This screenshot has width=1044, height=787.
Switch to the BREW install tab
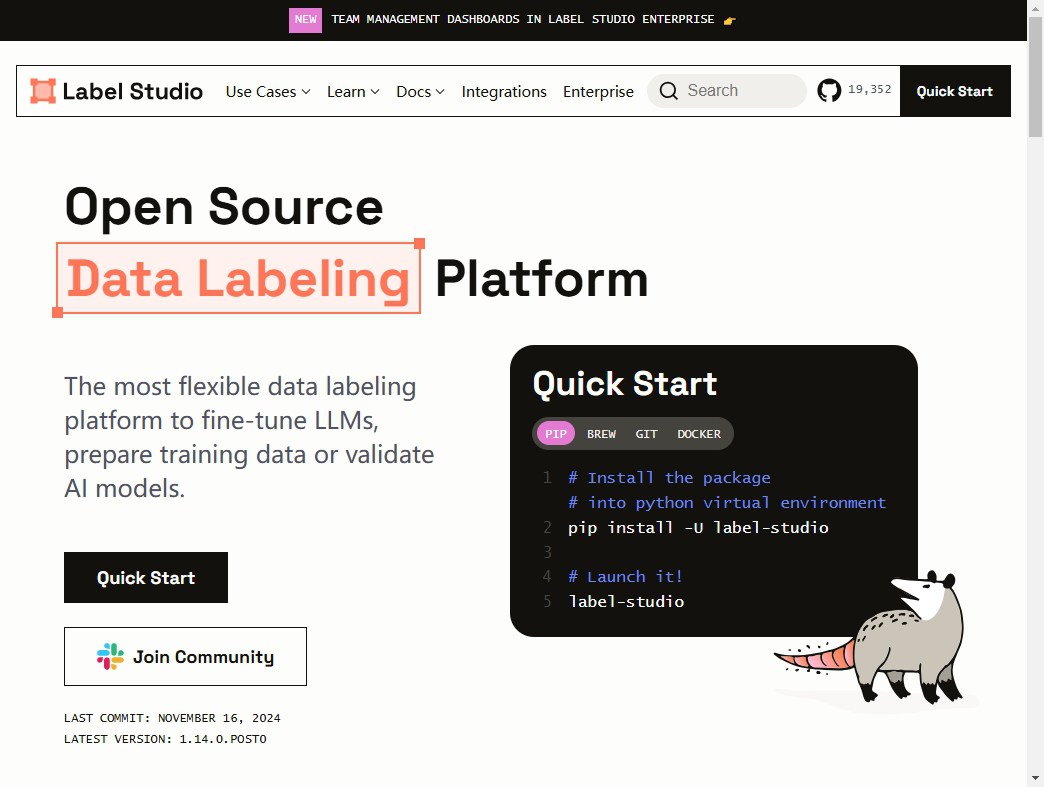601,434
